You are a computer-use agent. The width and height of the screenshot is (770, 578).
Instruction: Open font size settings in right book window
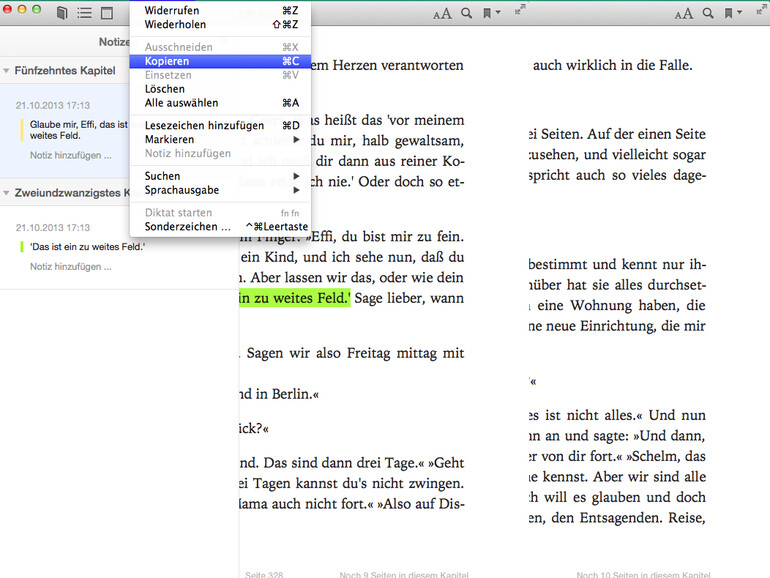(x=683, y=13)
